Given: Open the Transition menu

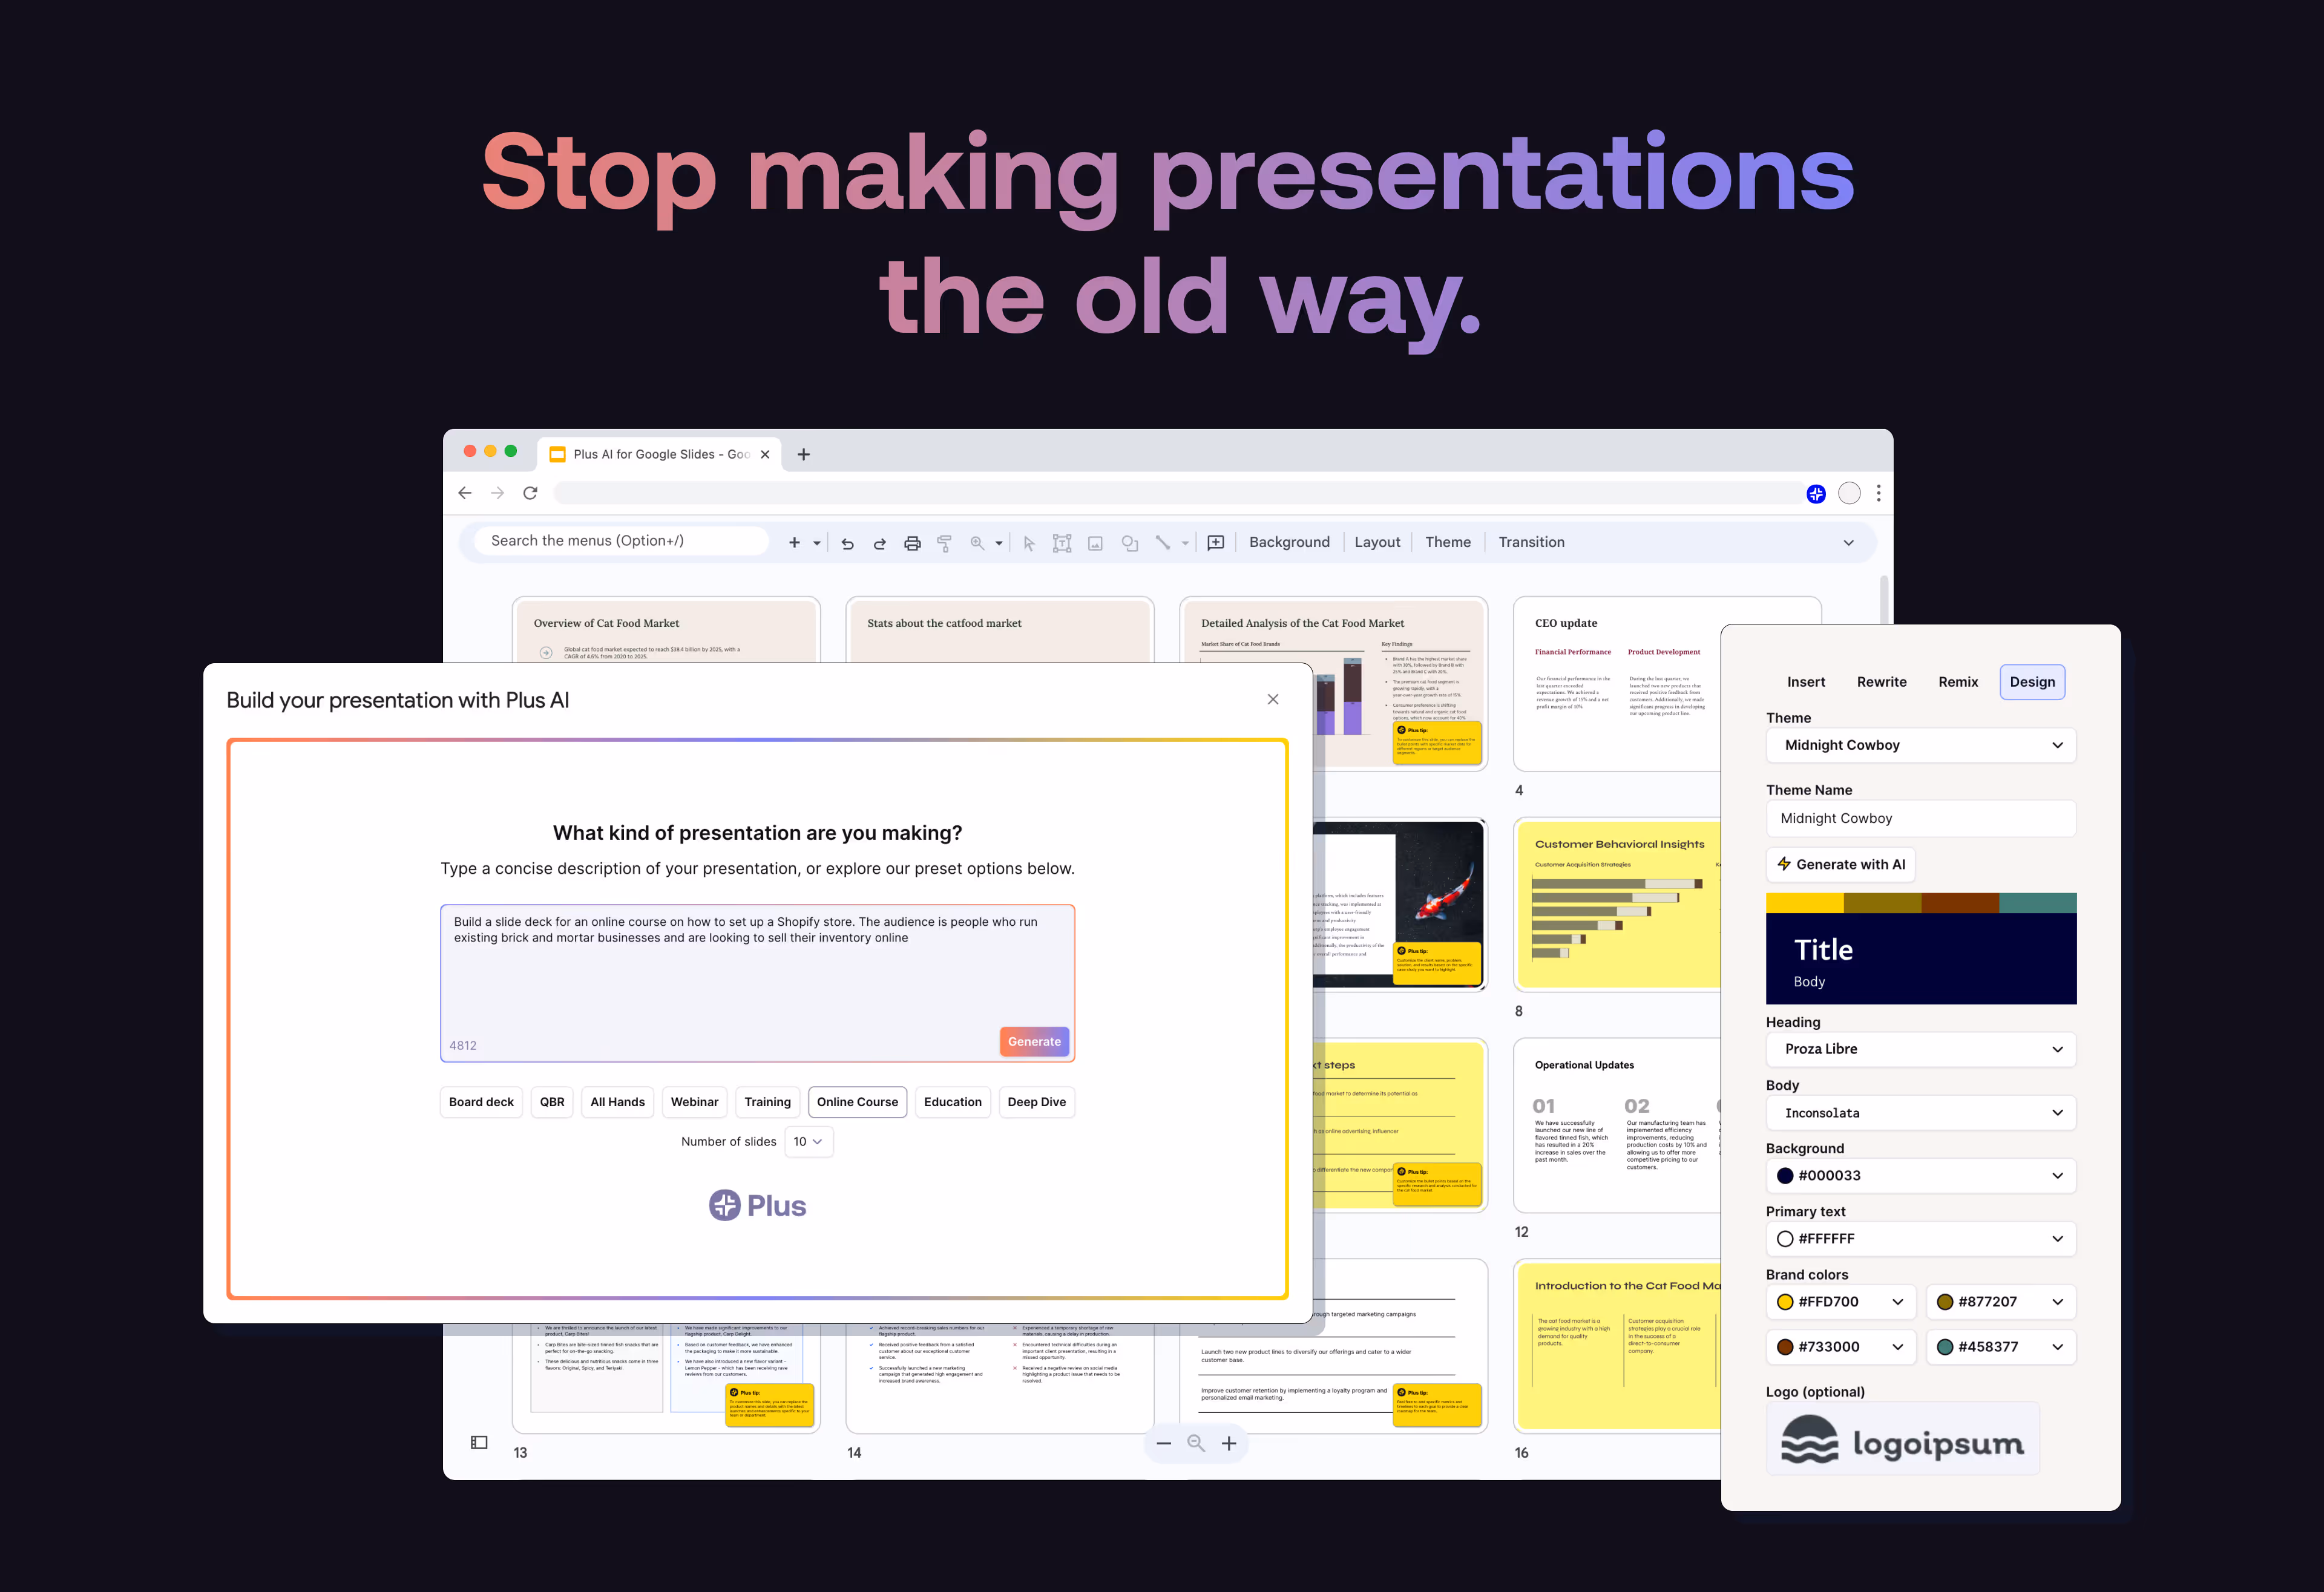Looking at the screenshot, I should [1531, 541].
